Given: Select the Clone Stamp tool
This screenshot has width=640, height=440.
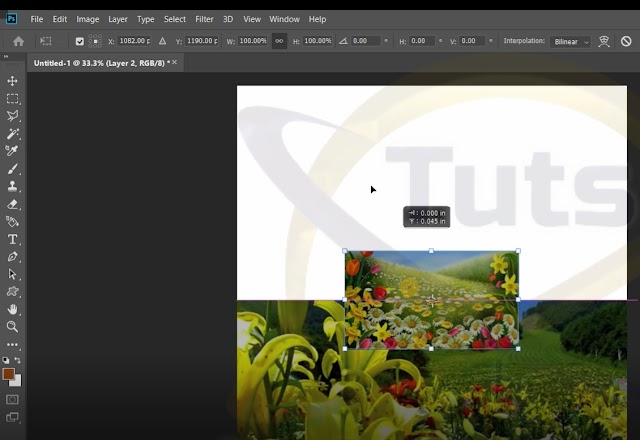Looking at the screenshot, I should 12,186.
